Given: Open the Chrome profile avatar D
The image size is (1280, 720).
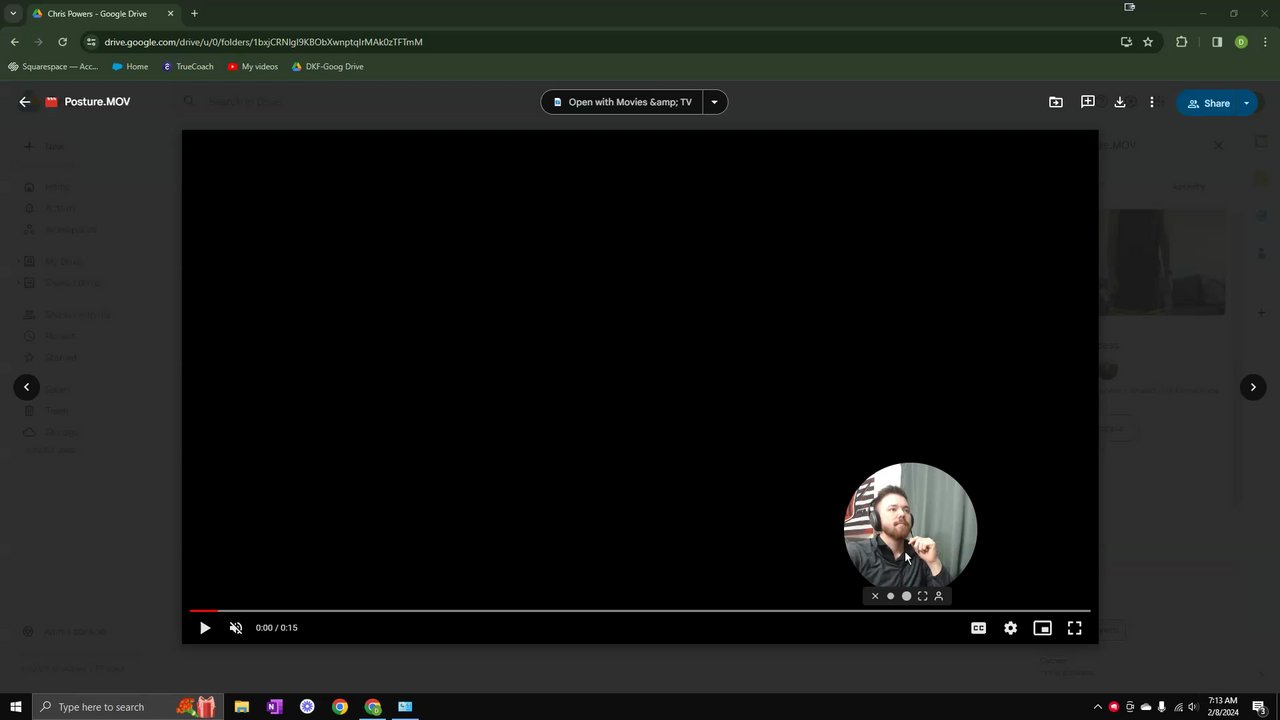Looking at the screenshot, I should click(1241, 42).
